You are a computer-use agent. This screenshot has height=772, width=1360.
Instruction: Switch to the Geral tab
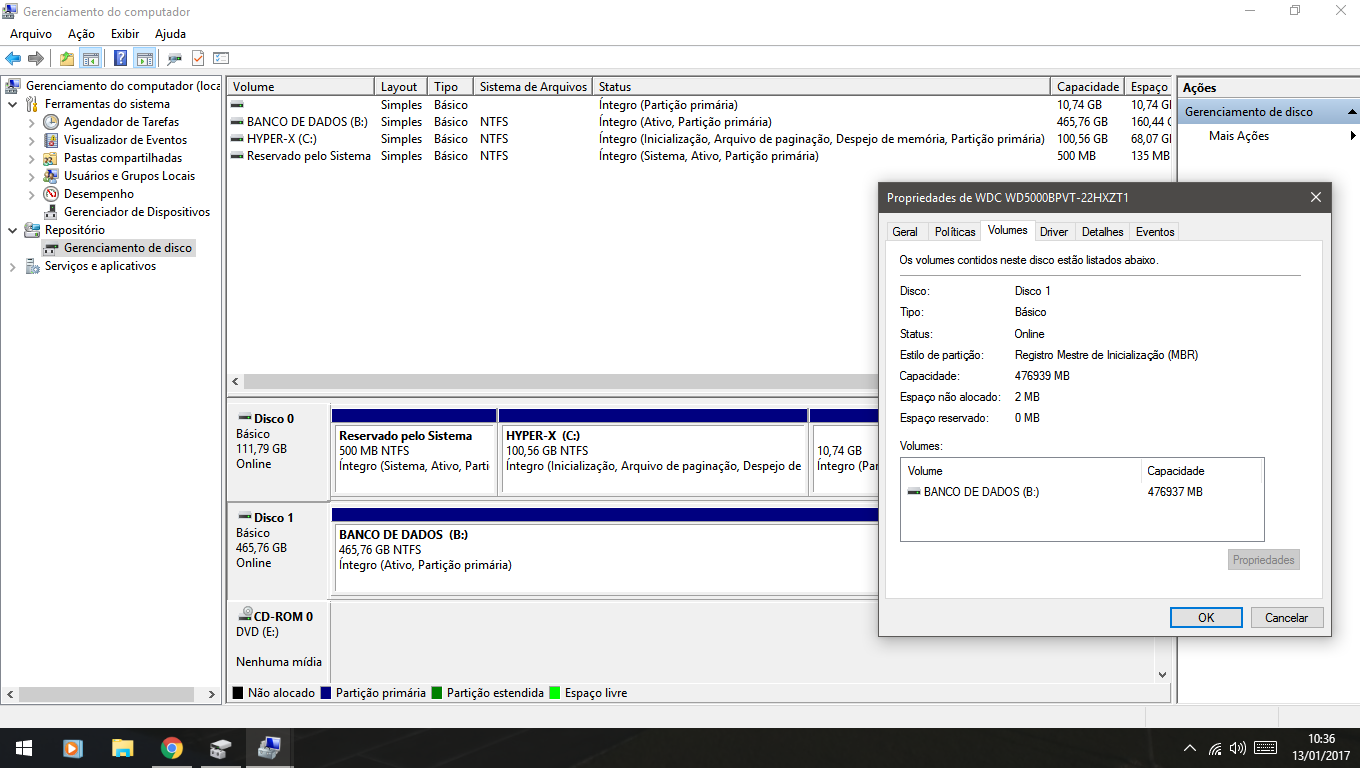pos(905,232)
